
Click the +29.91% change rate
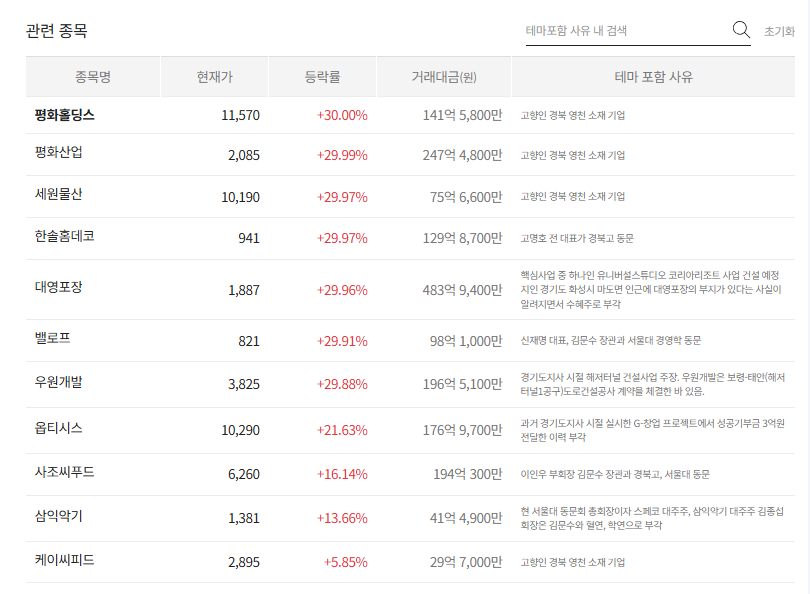coord(342,341)
